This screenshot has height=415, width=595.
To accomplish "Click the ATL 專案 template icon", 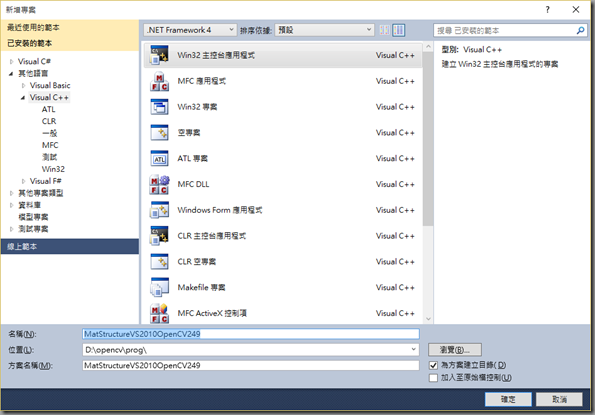I will (x=159, y=159).
